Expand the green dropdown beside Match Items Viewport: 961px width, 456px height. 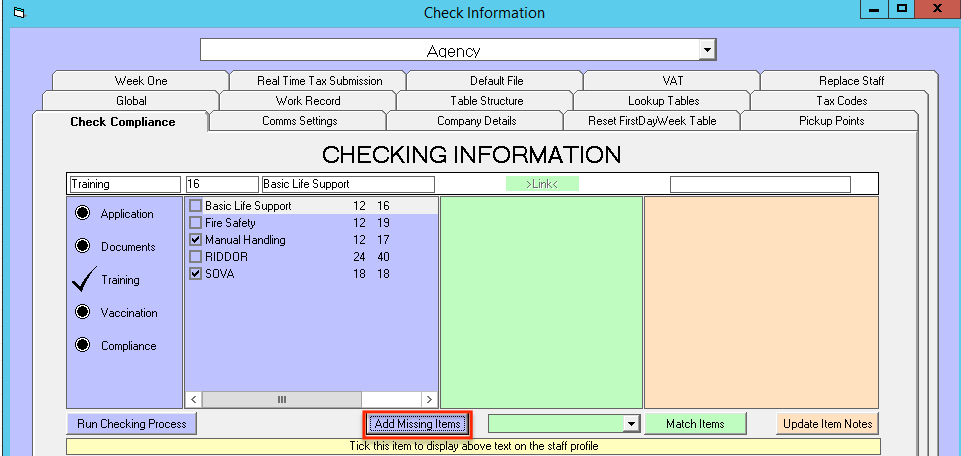click(630, 424)
